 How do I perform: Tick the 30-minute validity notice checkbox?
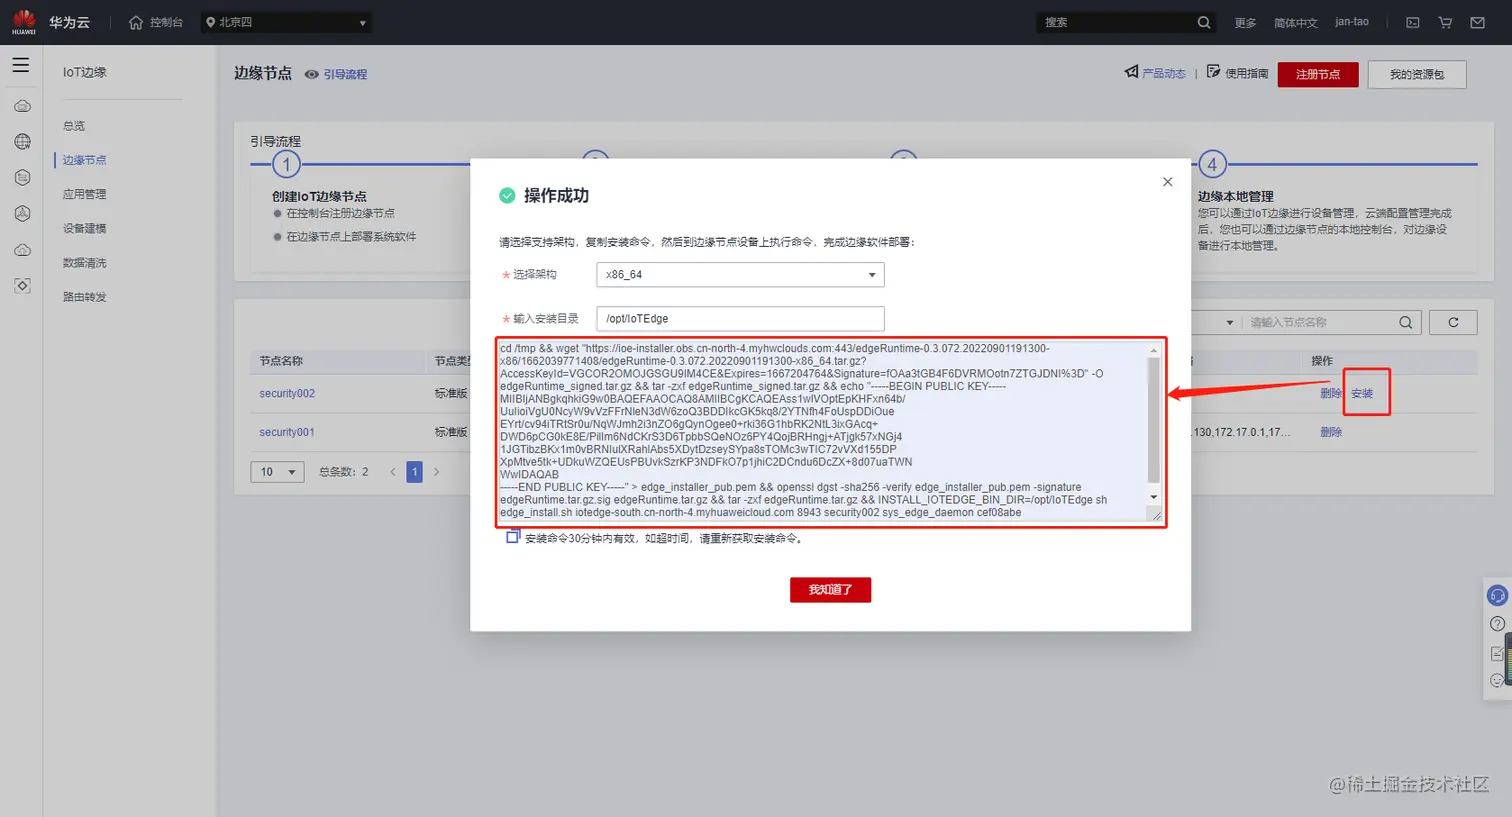click(x=513, y=537)
